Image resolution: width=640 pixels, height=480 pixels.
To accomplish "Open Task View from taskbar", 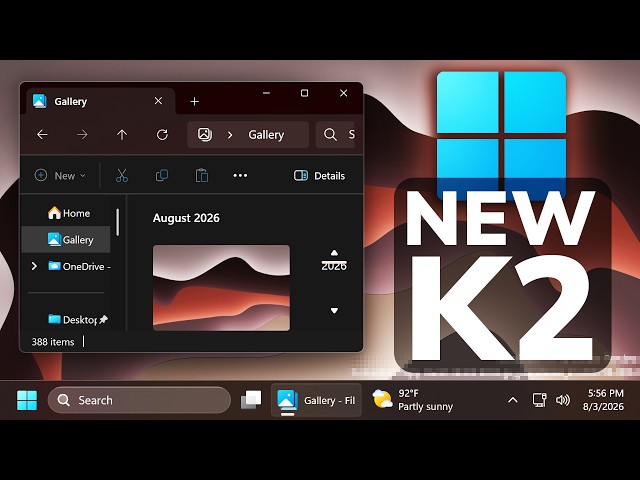I will [251, 400].
